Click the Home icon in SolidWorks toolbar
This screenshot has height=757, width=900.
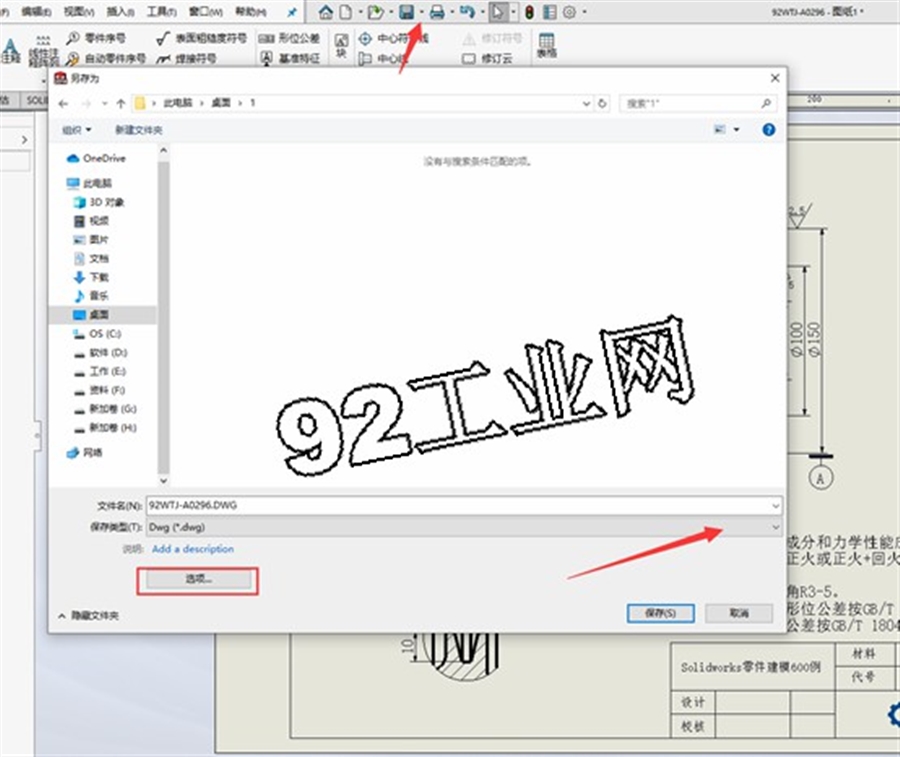[x=325, y=12]
